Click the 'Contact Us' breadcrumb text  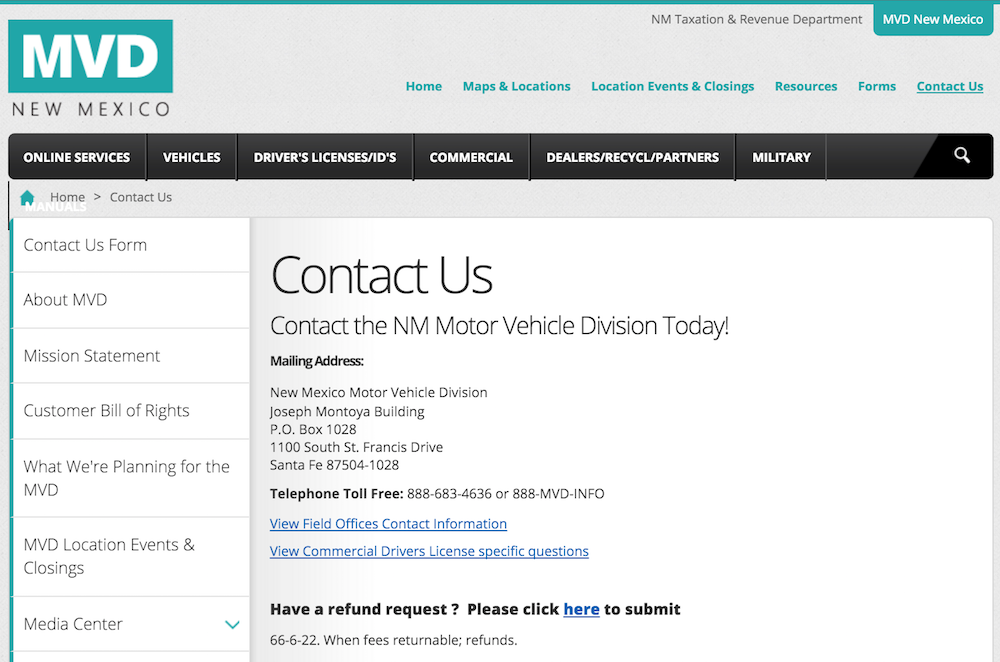pos(140,197)
